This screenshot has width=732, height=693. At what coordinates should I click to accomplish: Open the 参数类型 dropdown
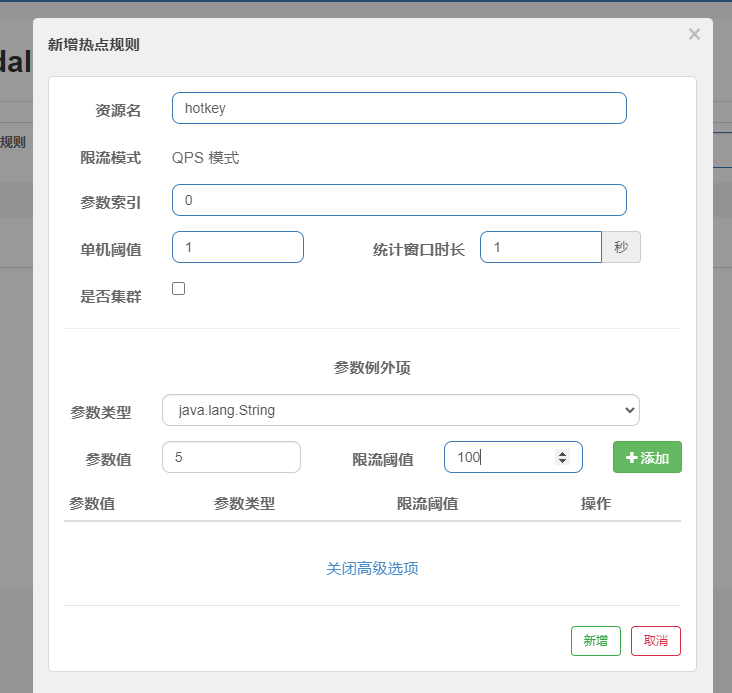pos(401,410)
